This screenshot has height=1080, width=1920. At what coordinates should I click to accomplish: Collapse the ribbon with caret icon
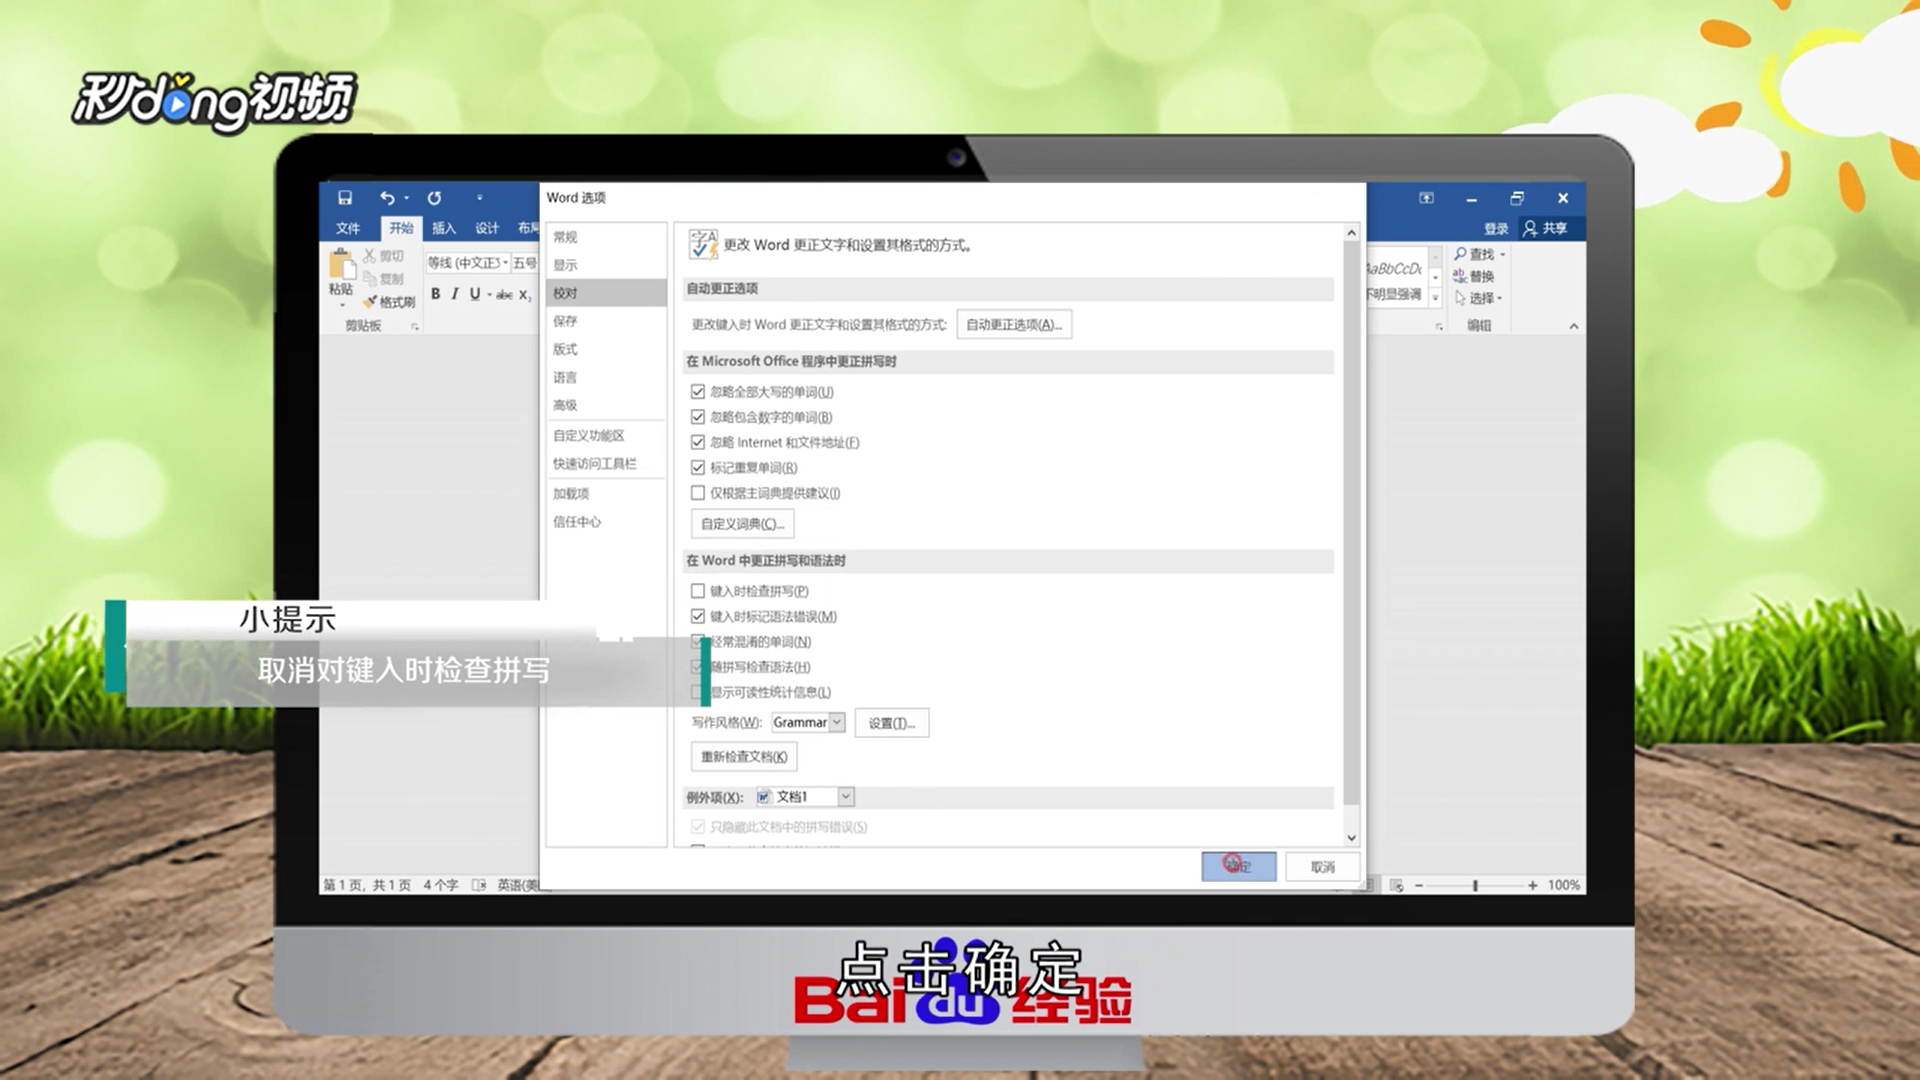[x=1574, y=326]
